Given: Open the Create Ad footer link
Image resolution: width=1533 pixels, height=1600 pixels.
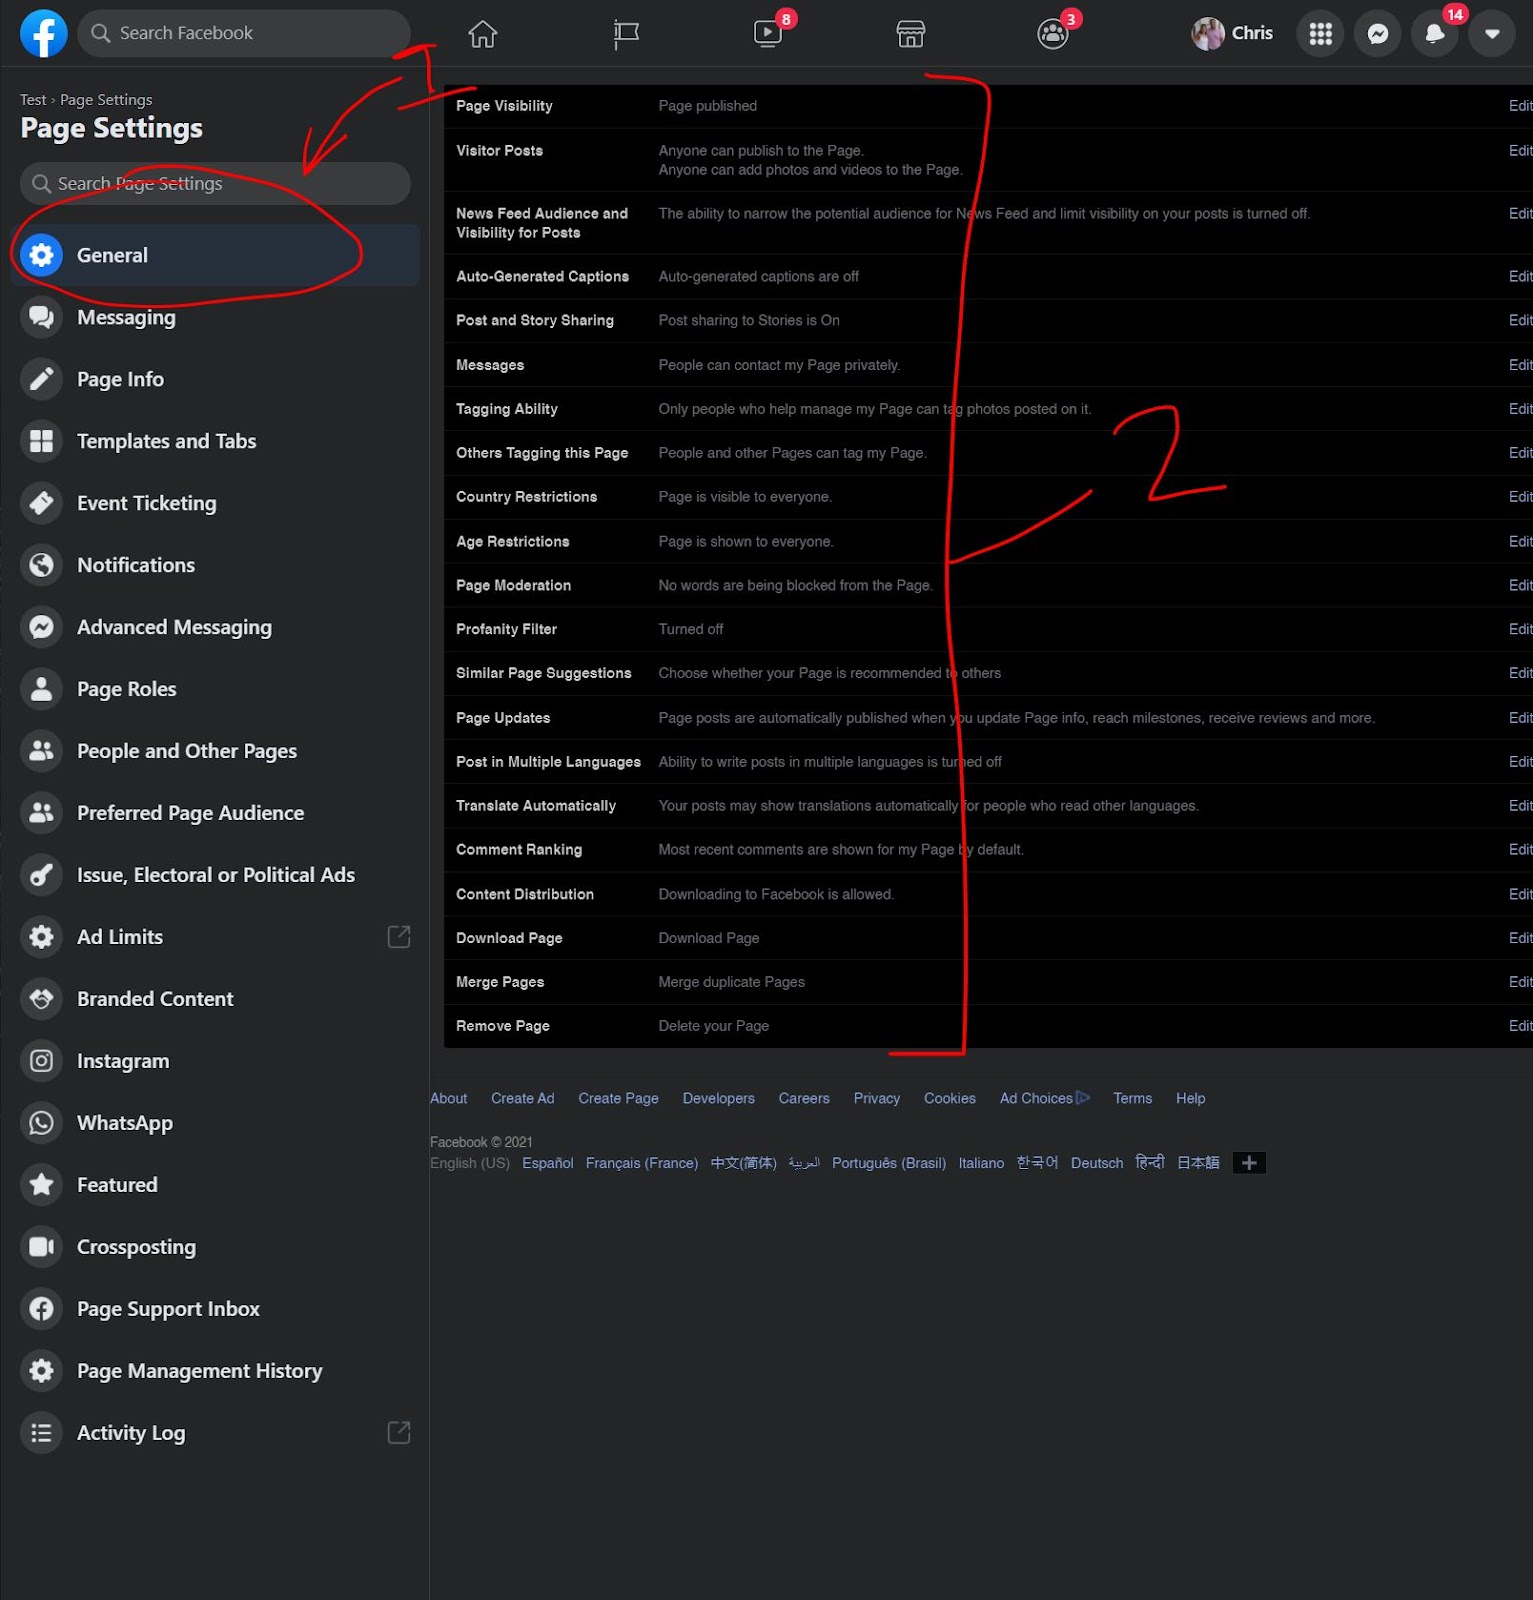Looking at the screenshot, I should tap(523, 1098).
